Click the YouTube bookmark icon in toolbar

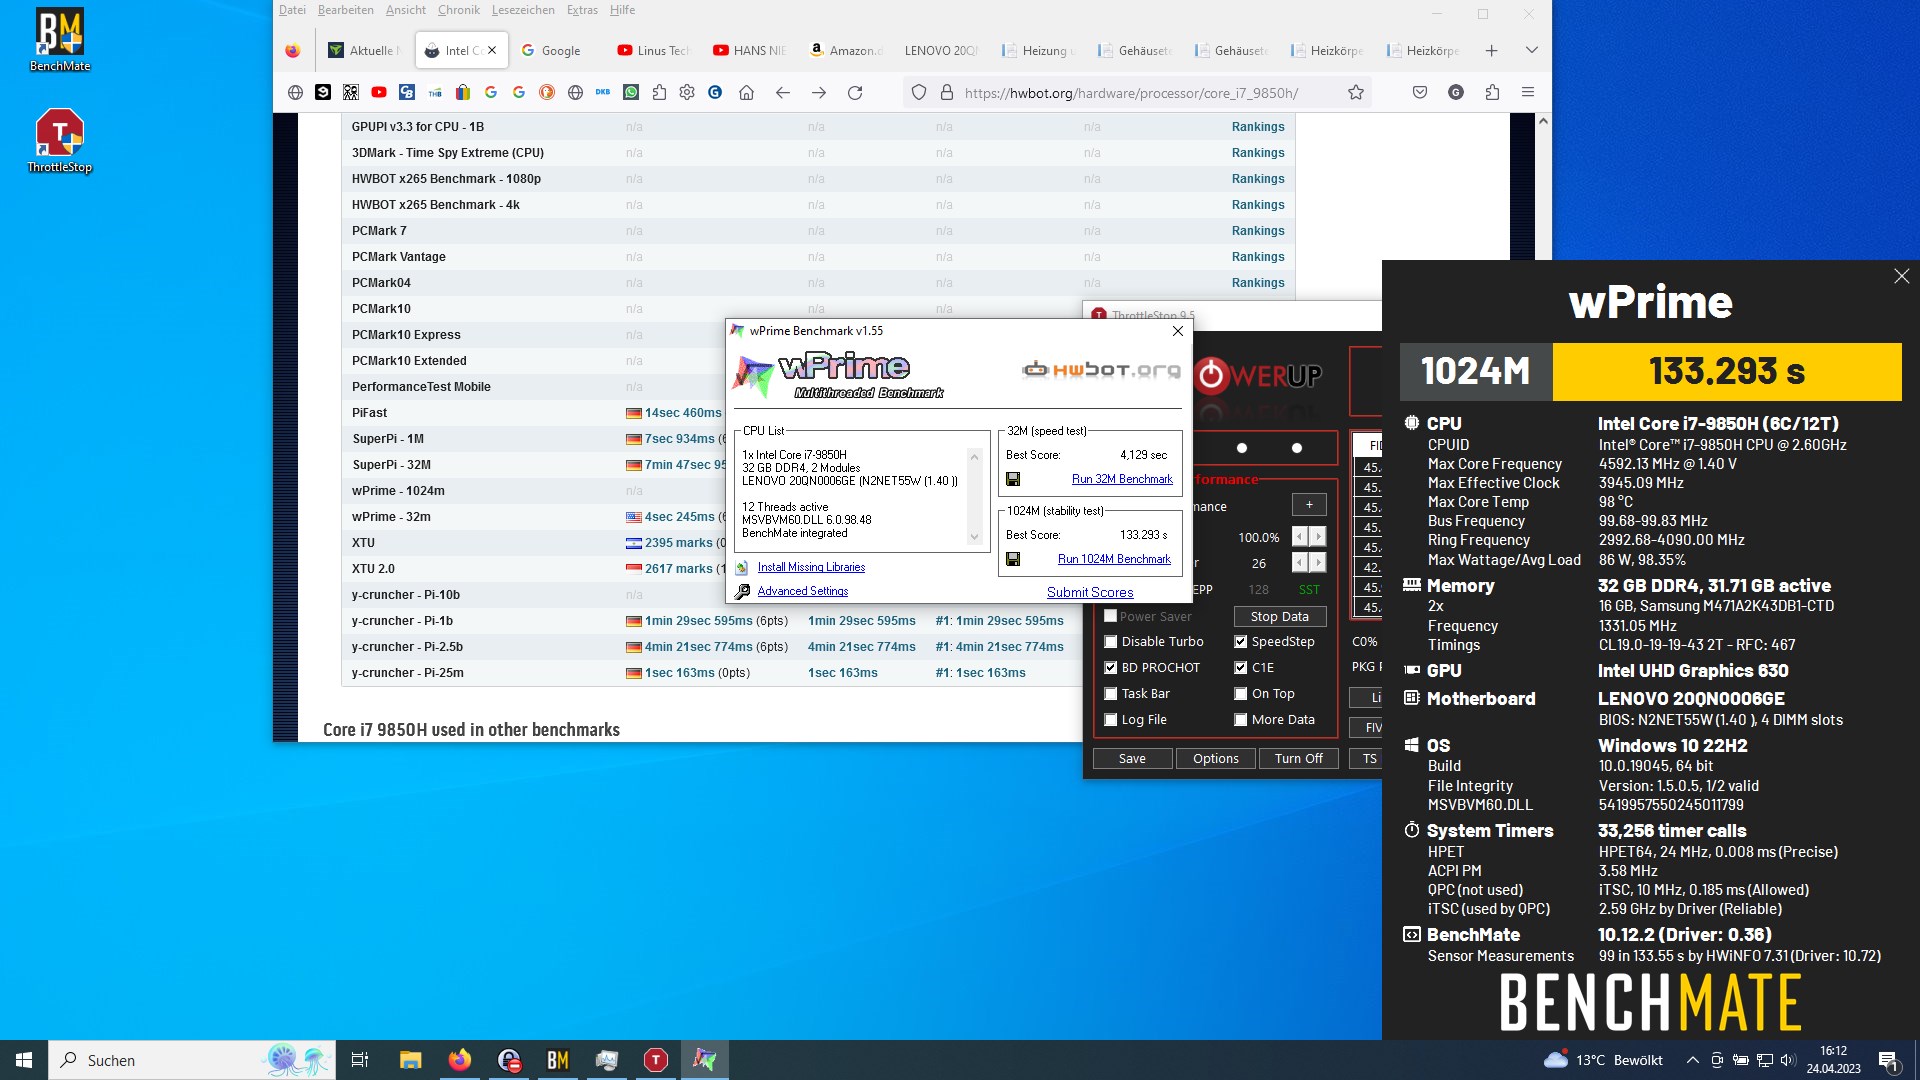(379, 92)
